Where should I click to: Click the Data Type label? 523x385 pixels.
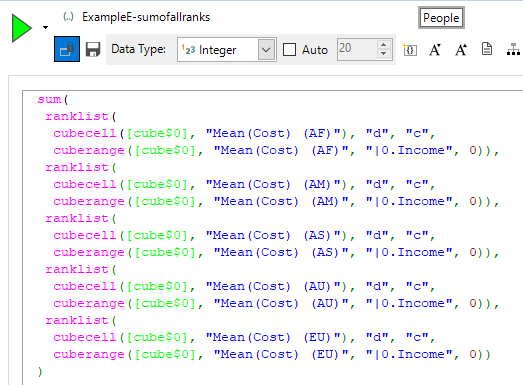[x=138, y=49]
